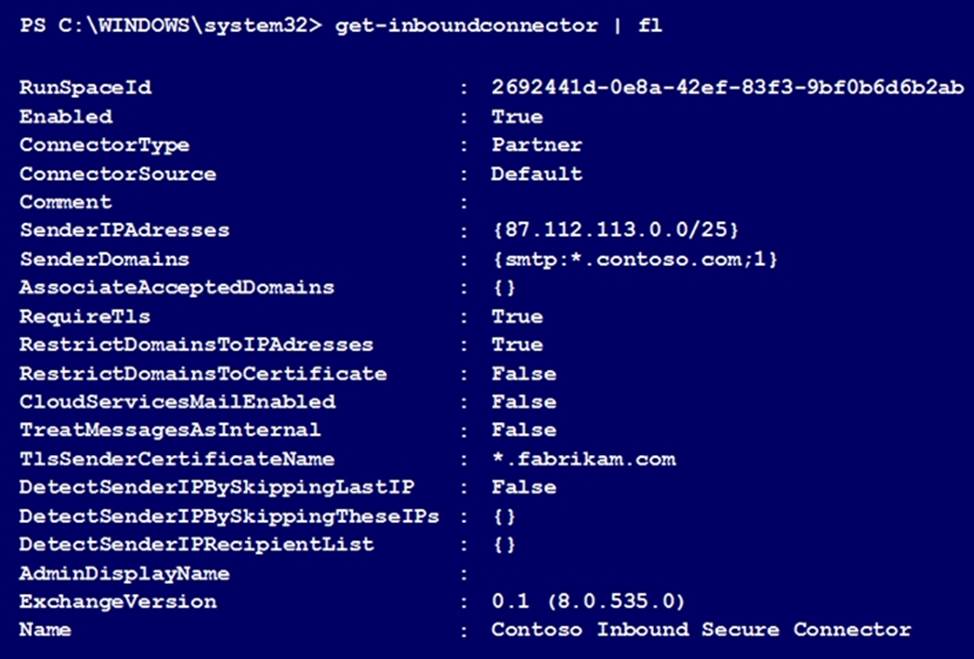The height and width of the screenshot is (659, 974).
Task: Click the Name value Contoso Inbound Secure Connector
Action: pyautogui.click(x=701, y=630)
